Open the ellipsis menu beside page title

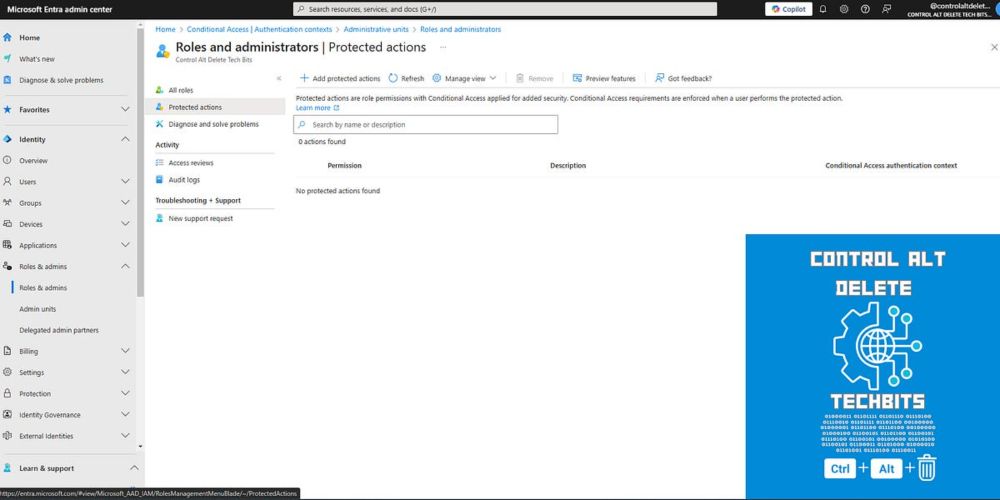click(x=443, y=47)
